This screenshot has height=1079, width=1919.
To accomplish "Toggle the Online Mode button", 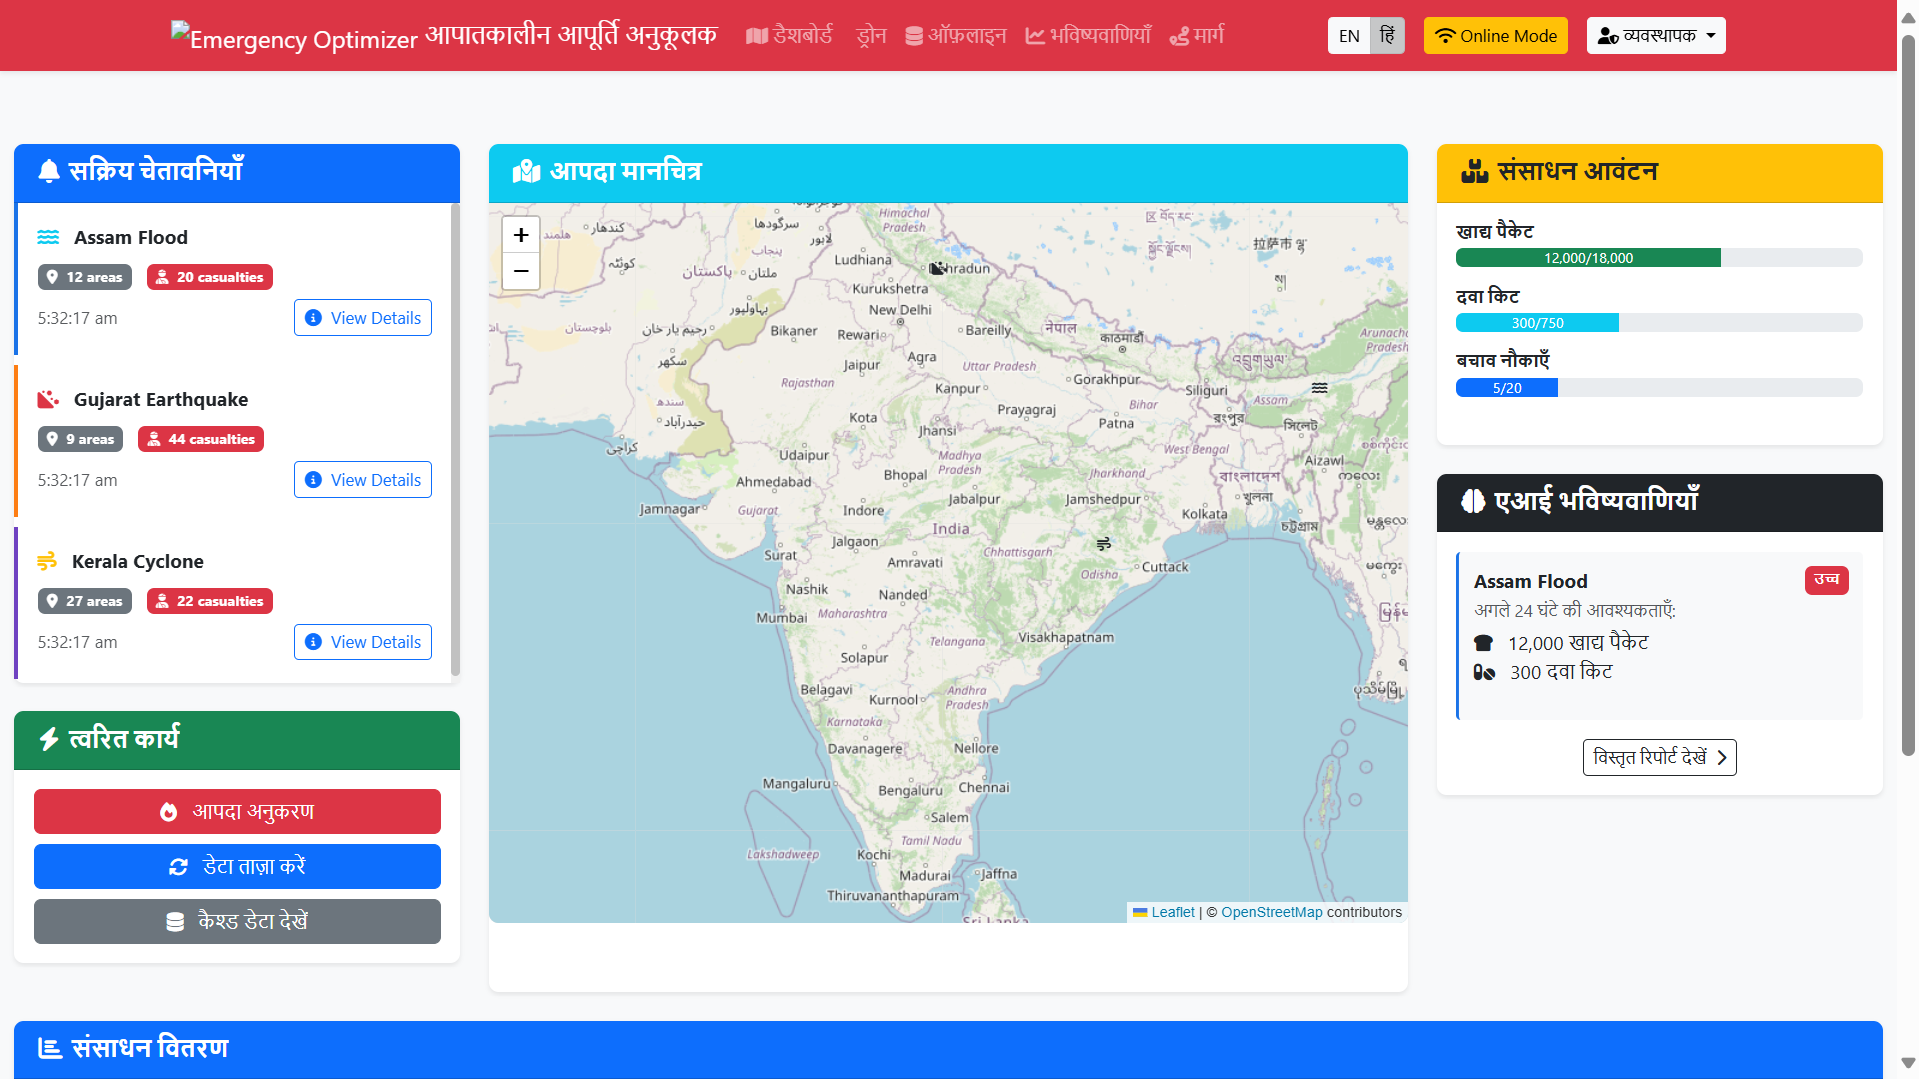I will (x=1495, y=36).
